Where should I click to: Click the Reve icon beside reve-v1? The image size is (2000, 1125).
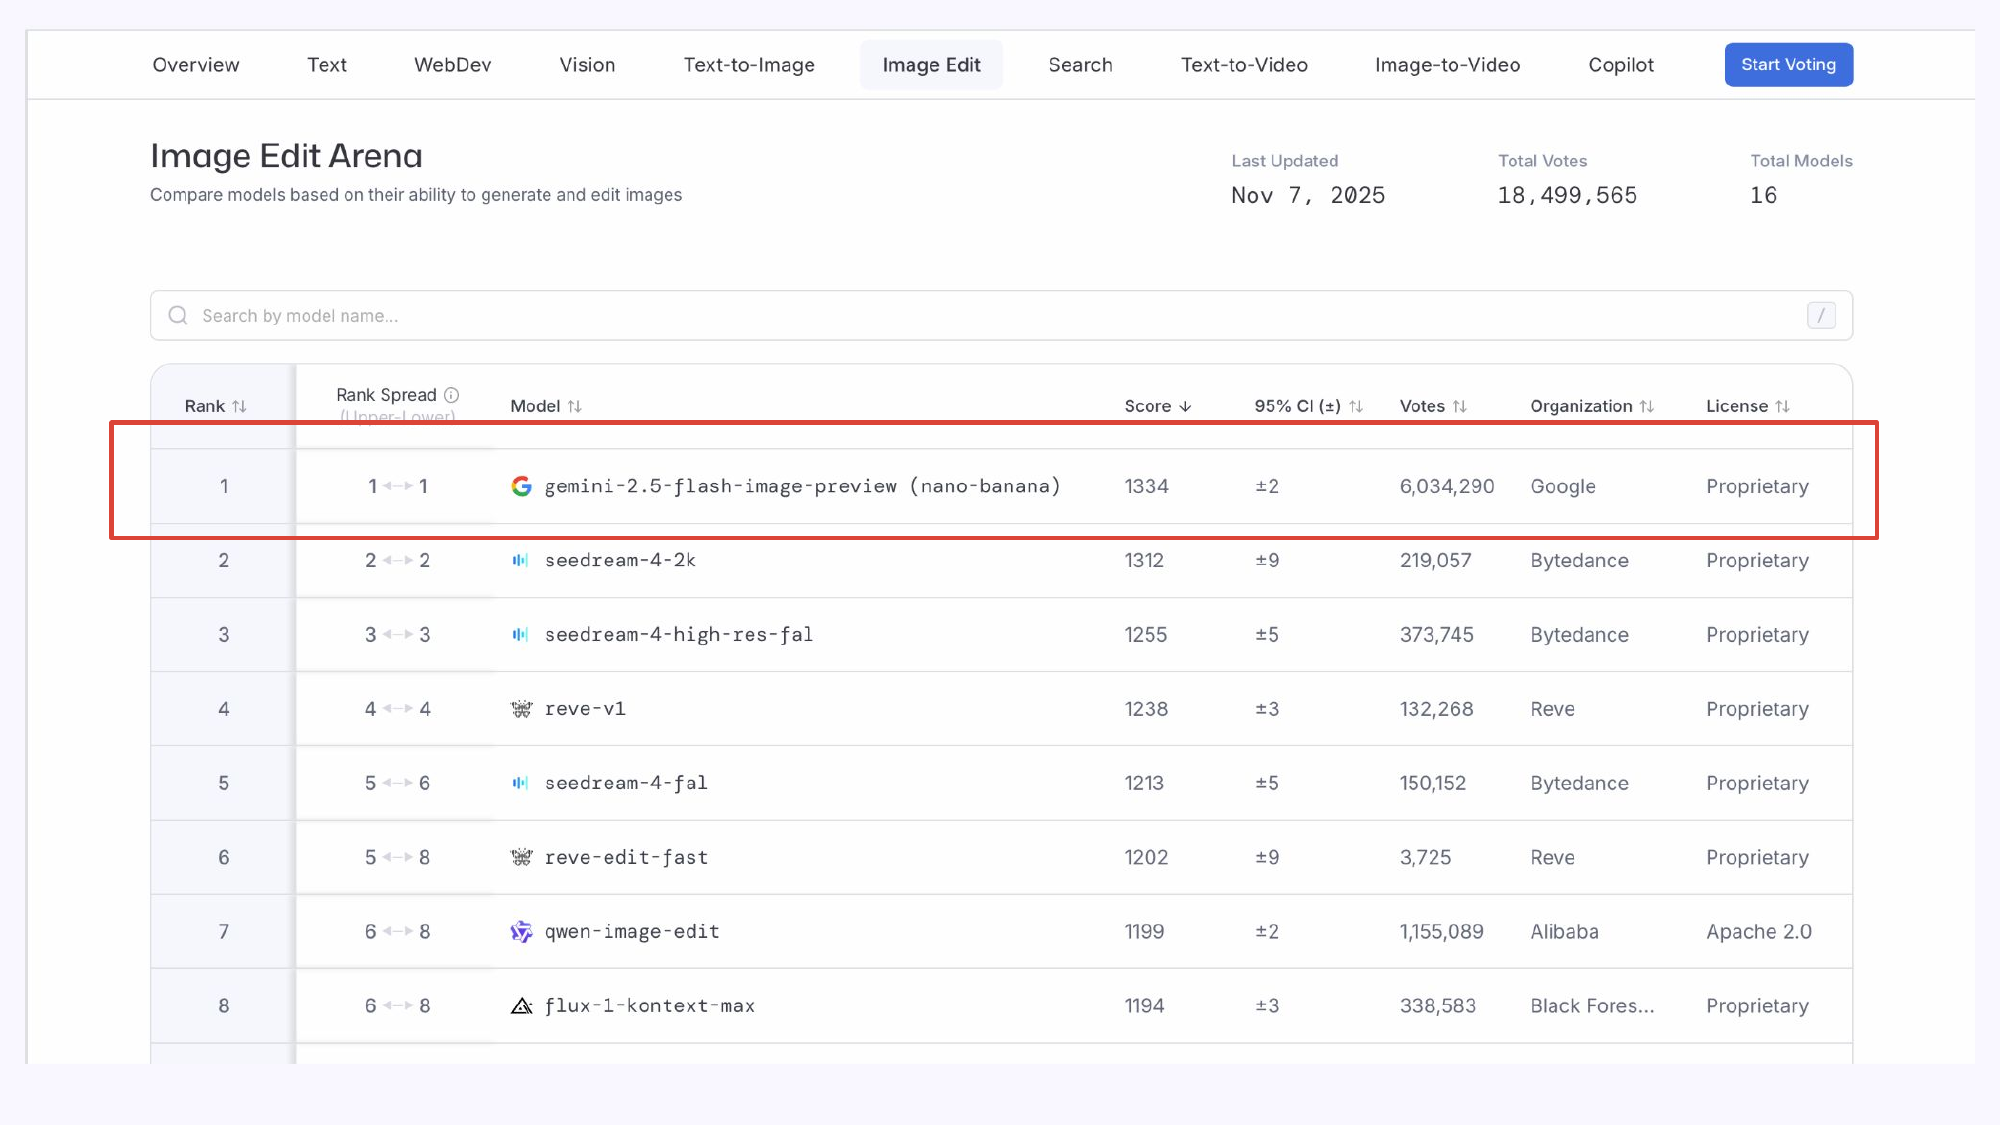point(521,709)
